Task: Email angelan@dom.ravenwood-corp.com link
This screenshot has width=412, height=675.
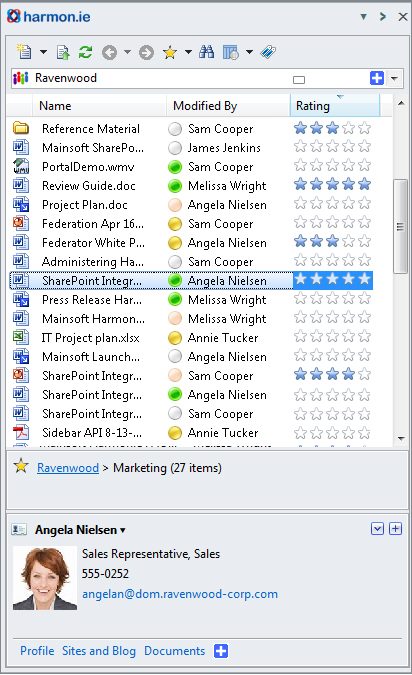Action: point(180,594)
